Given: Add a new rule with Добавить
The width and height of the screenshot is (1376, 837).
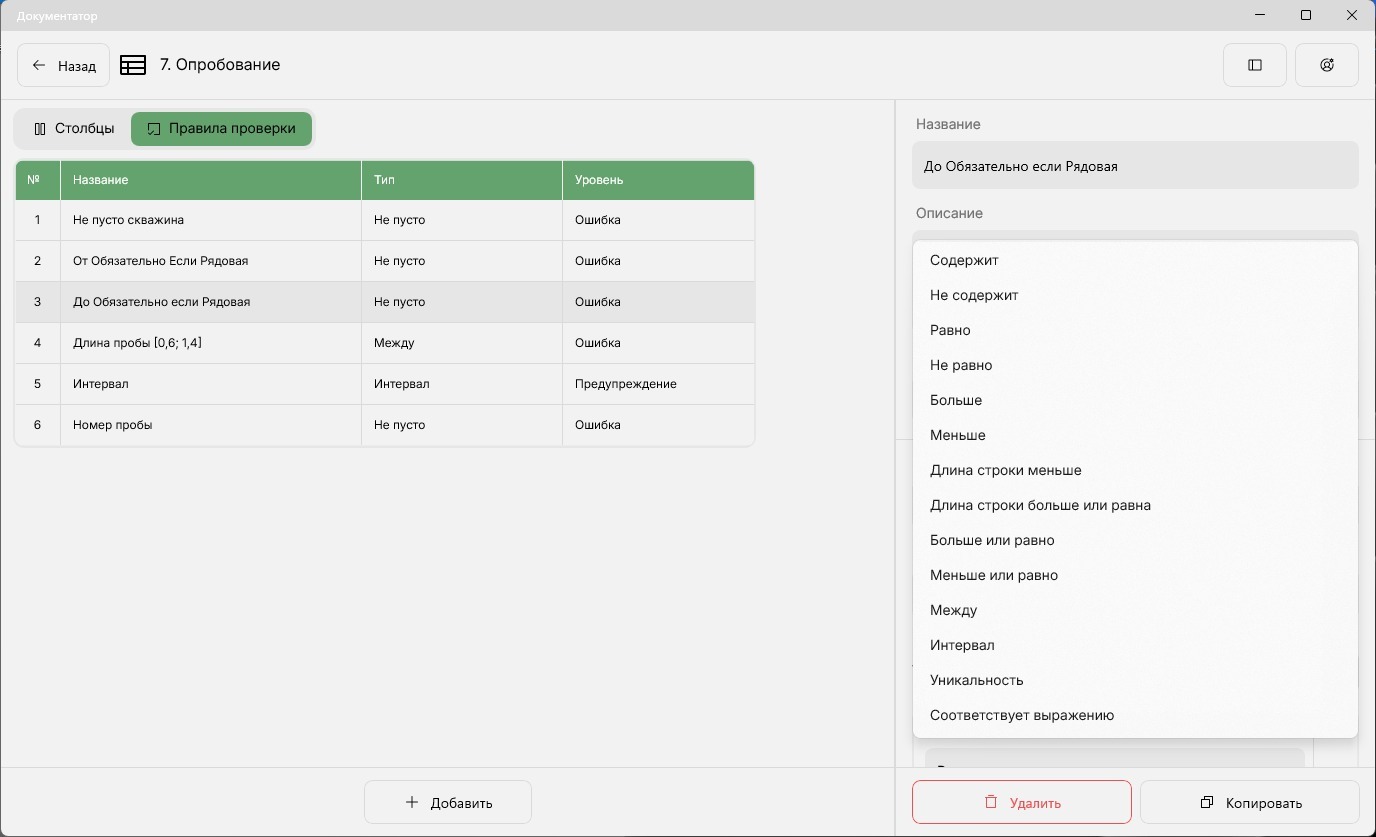Looking at the screenshot, I should point(448,802).
